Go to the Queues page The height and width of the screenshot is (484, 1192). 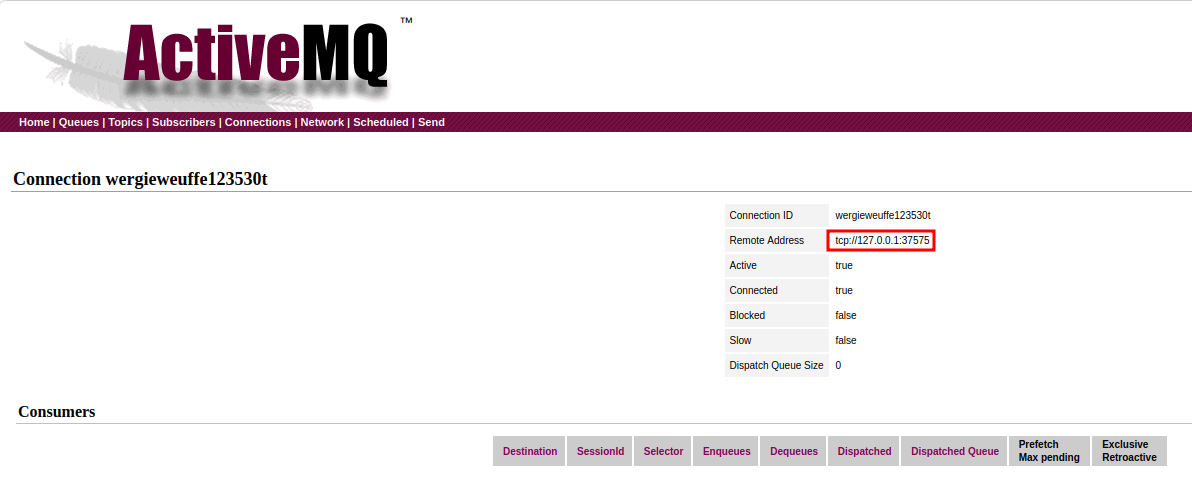[x=79, y=122]
